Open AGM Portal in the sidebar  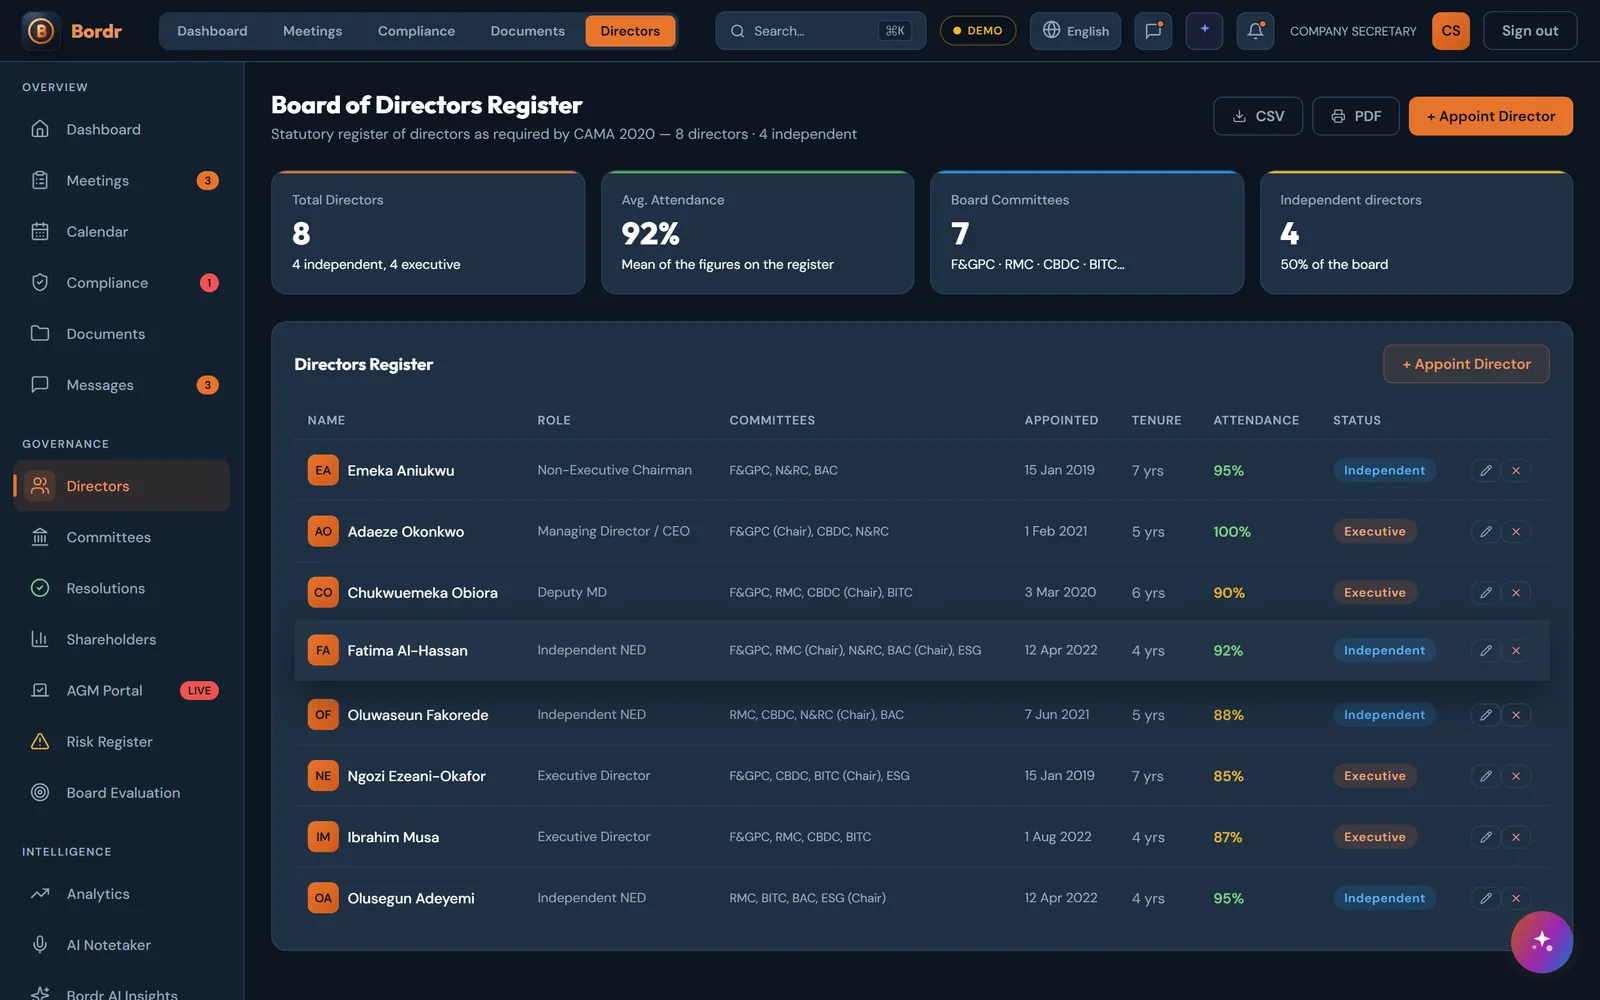tap(122, 690)
